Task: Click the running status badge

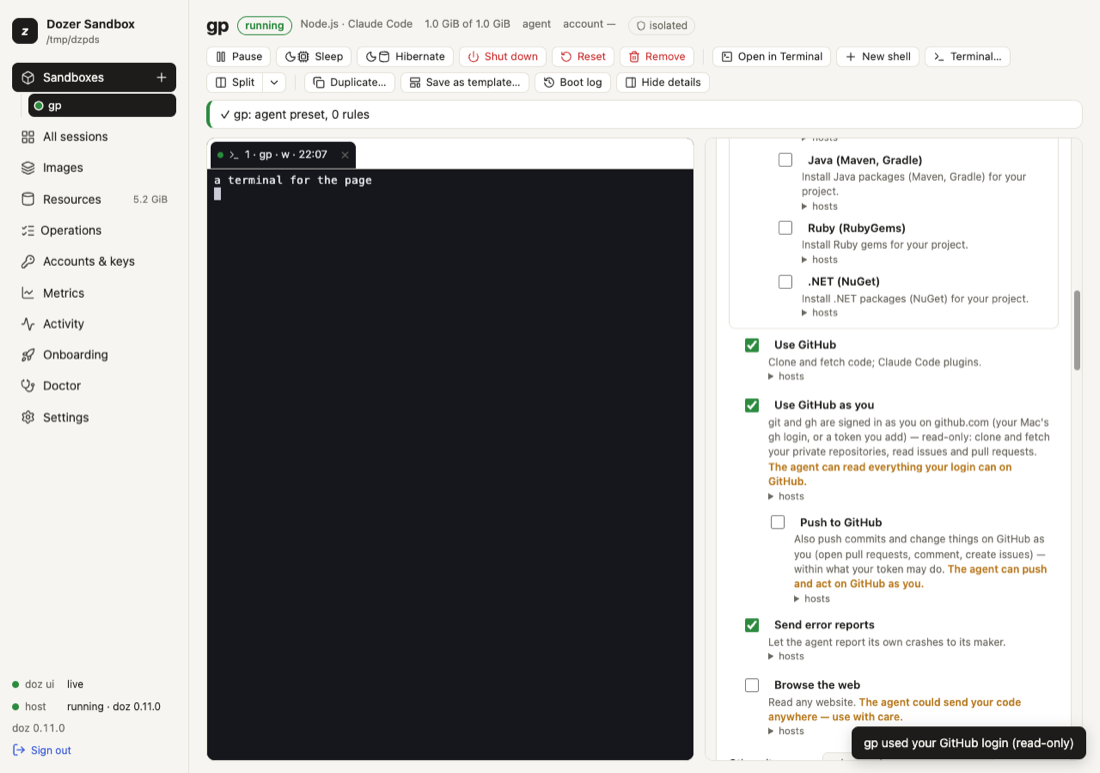Action: point(264,25)
